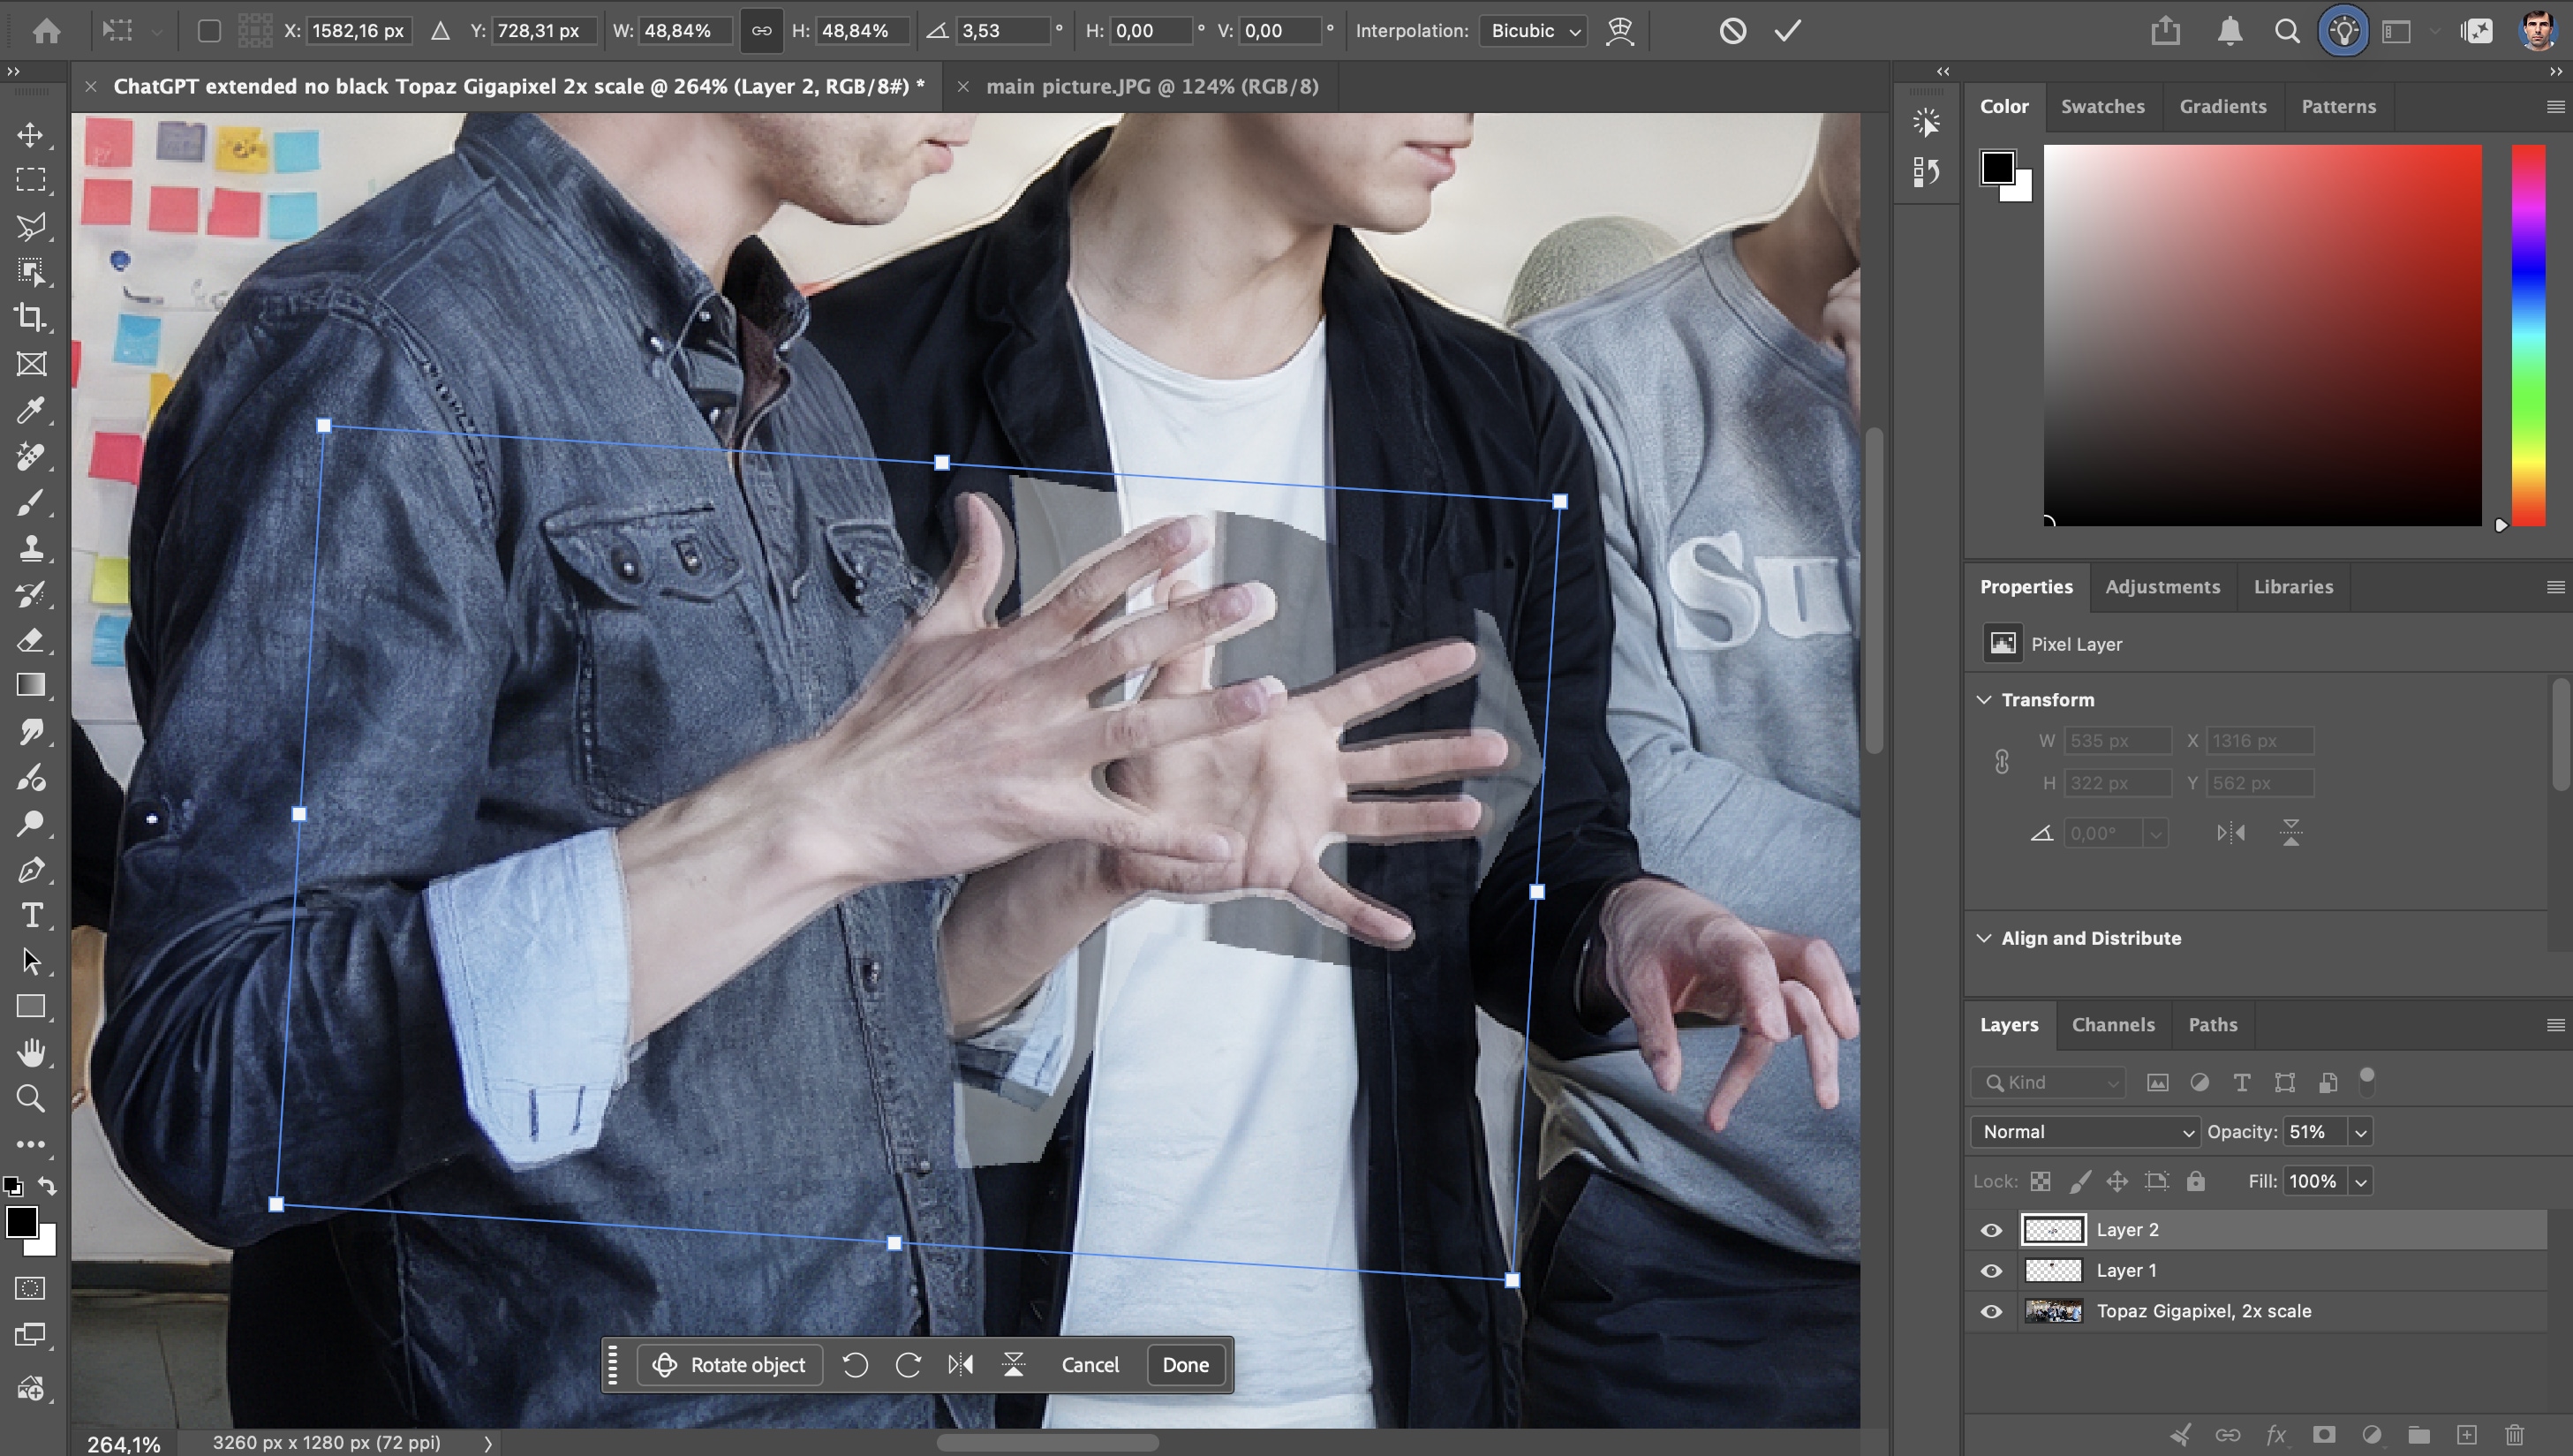Select the Pen tool
Screen dimensions: 2573x1456
[x=31, y=870]
